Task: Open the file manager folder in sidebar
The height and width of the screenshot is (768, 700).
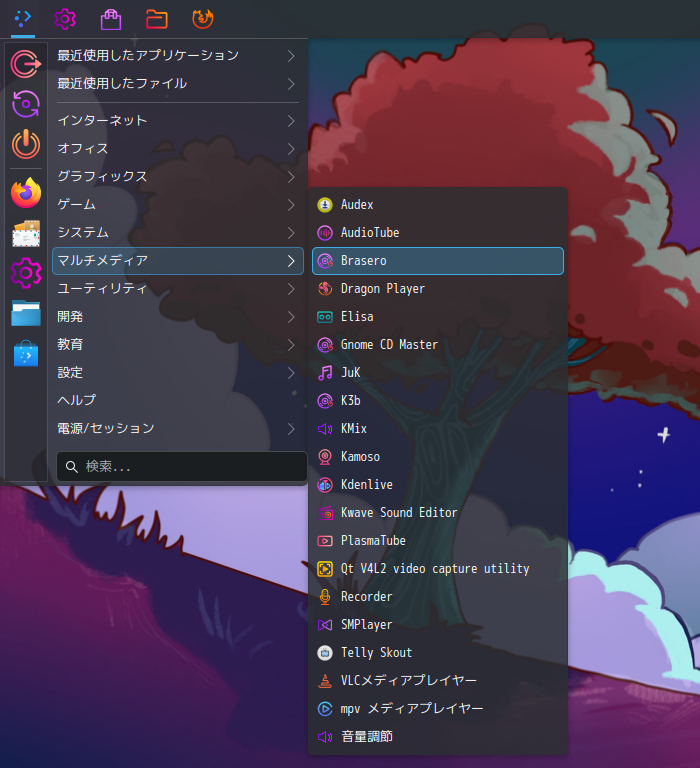Action: tap(26, 313)
